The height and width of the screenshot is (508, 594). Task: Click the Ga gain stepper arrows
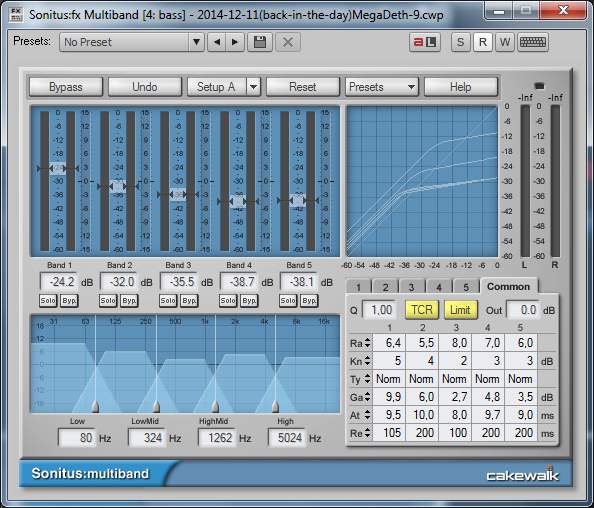pos(367,397)
